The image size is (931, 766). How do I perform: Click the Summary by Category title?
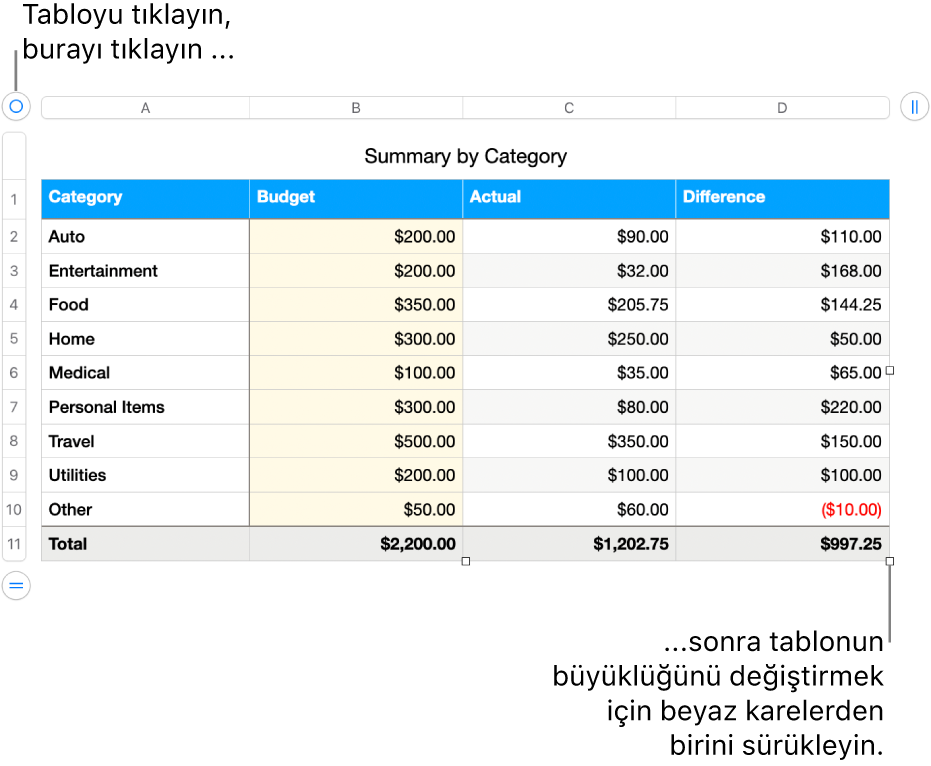[466, 157]
